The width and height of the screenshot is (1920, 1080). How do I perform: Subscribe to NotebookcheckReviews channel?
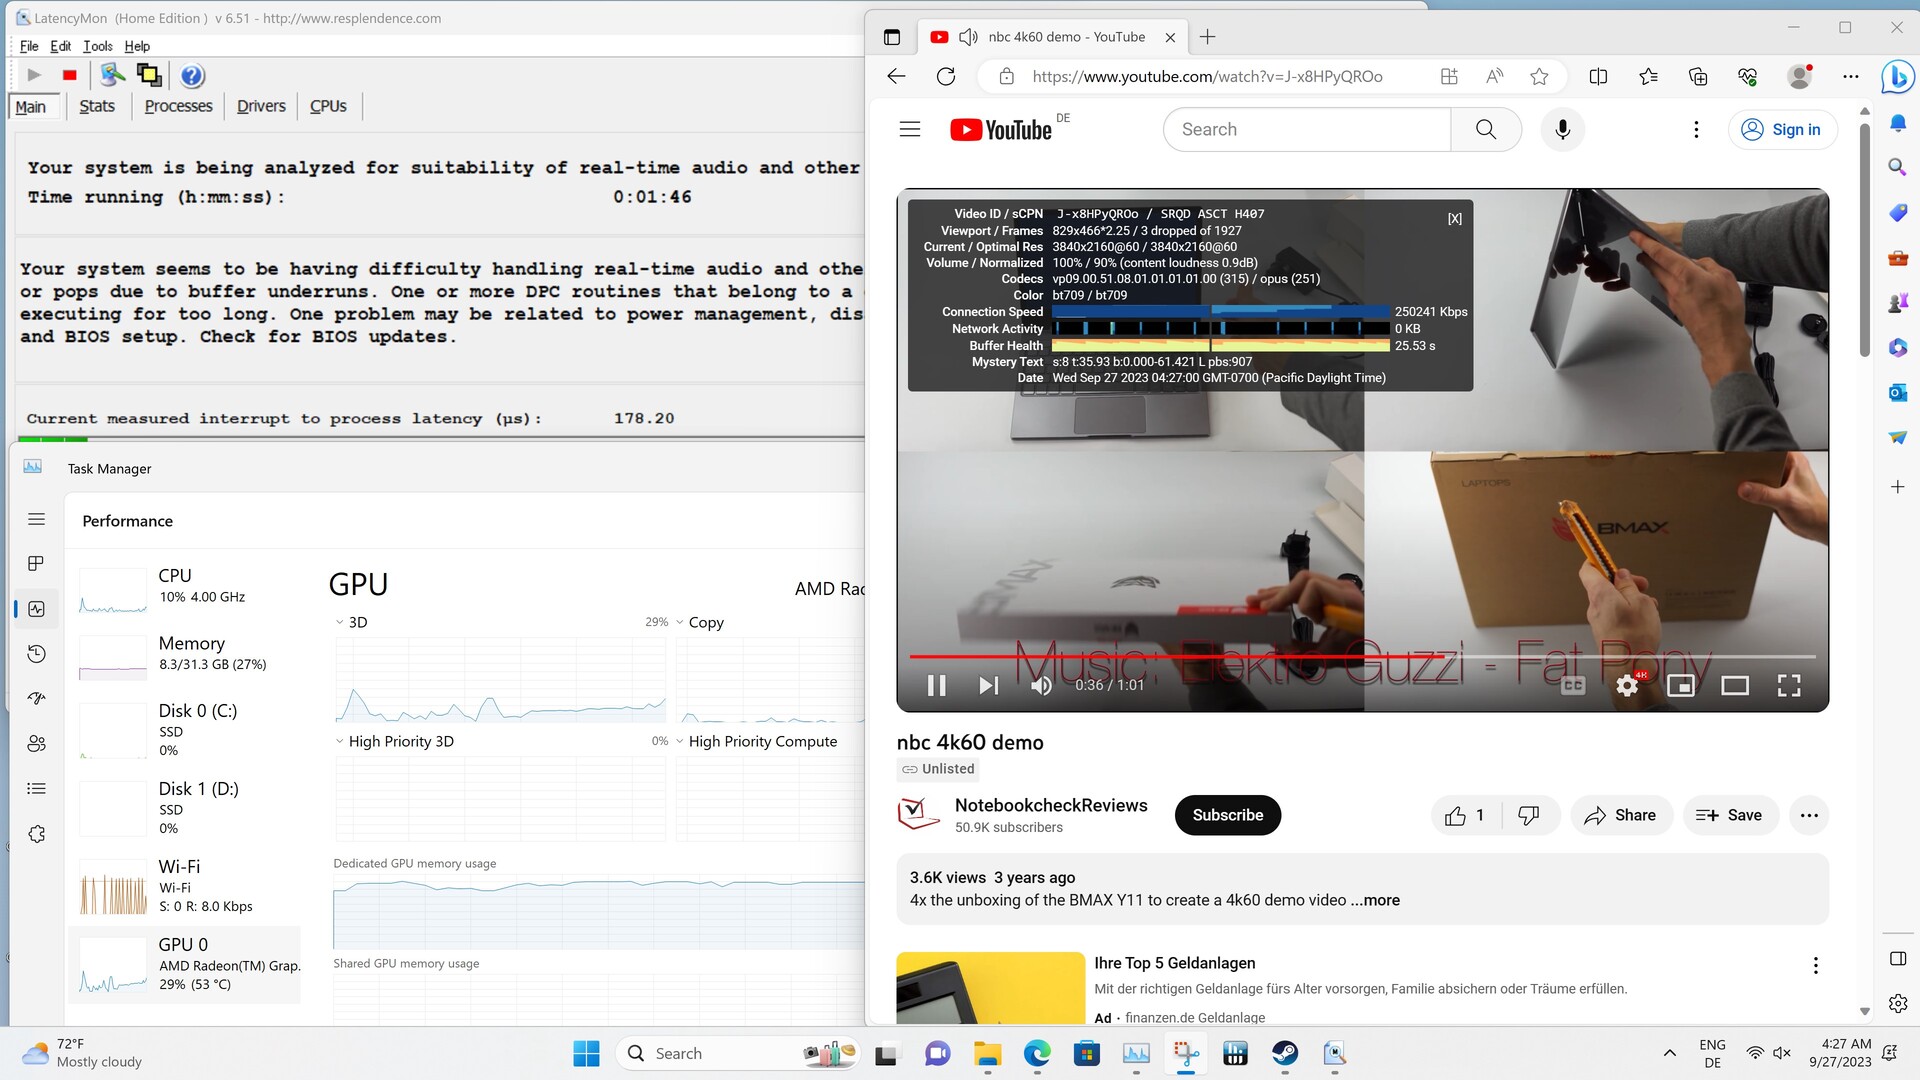[x=1227, y=815]
